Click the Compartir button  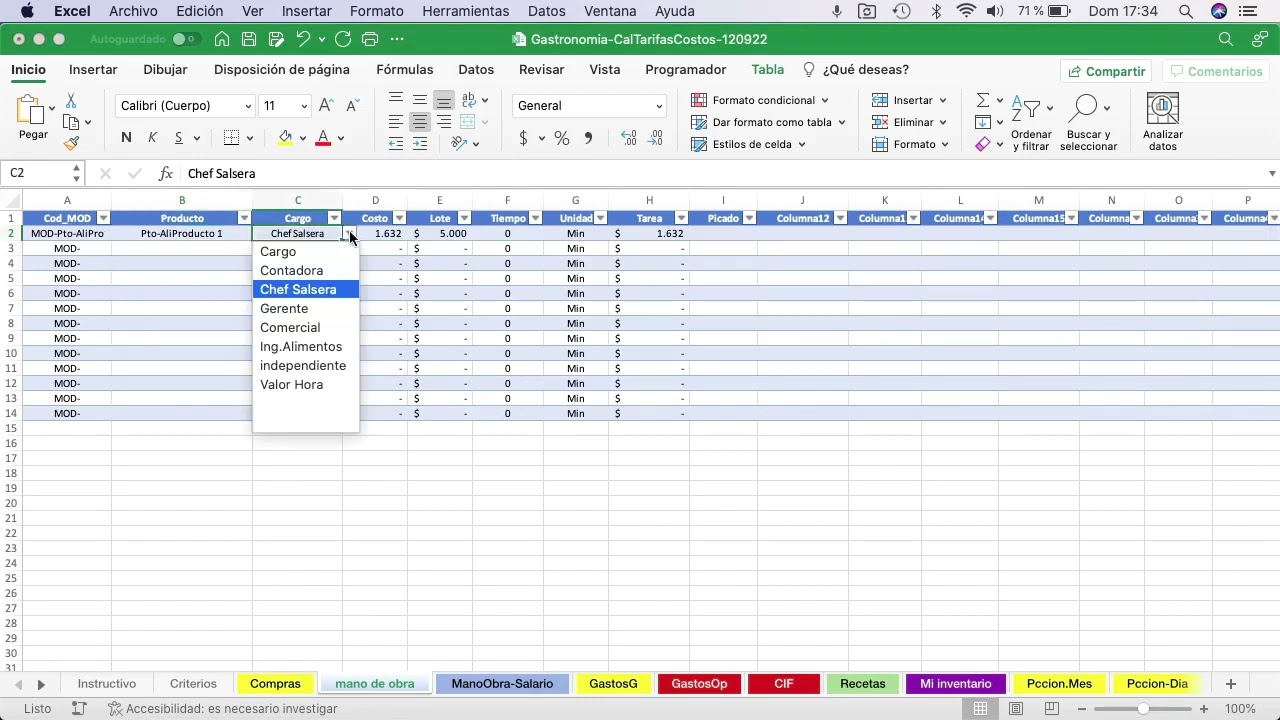pos(1106,71)
